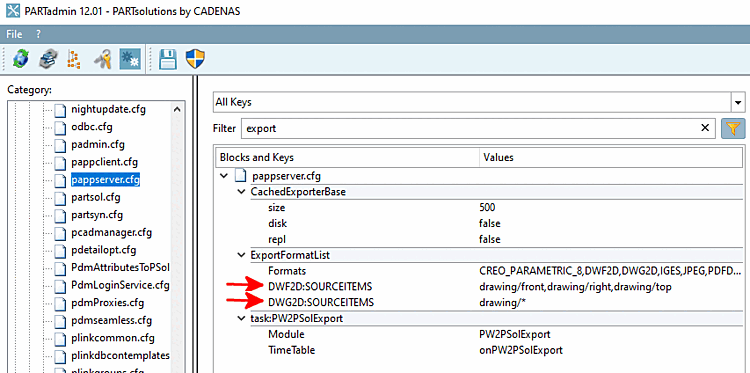The height and width of the screenshot is (373, 750).
Task: Toggle the funnel filter button
Action: click(x=733, y=128)
